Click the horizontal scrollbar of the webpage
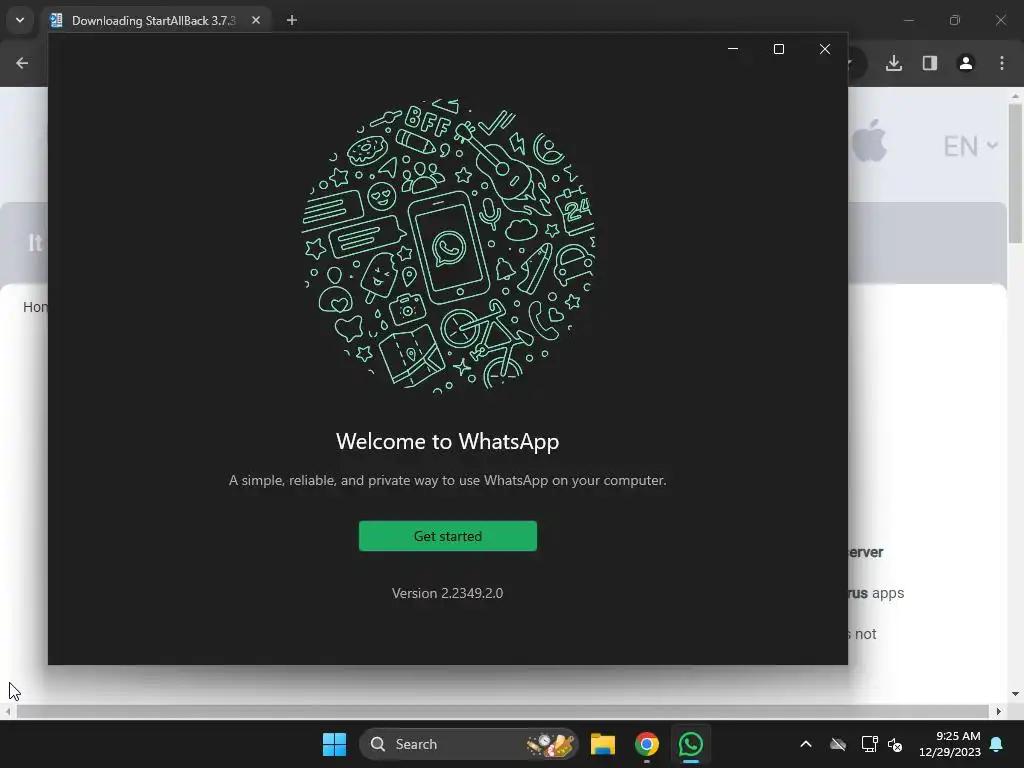Image resolution: width=1024 pixels, height=768 pixels. point(502,711)
